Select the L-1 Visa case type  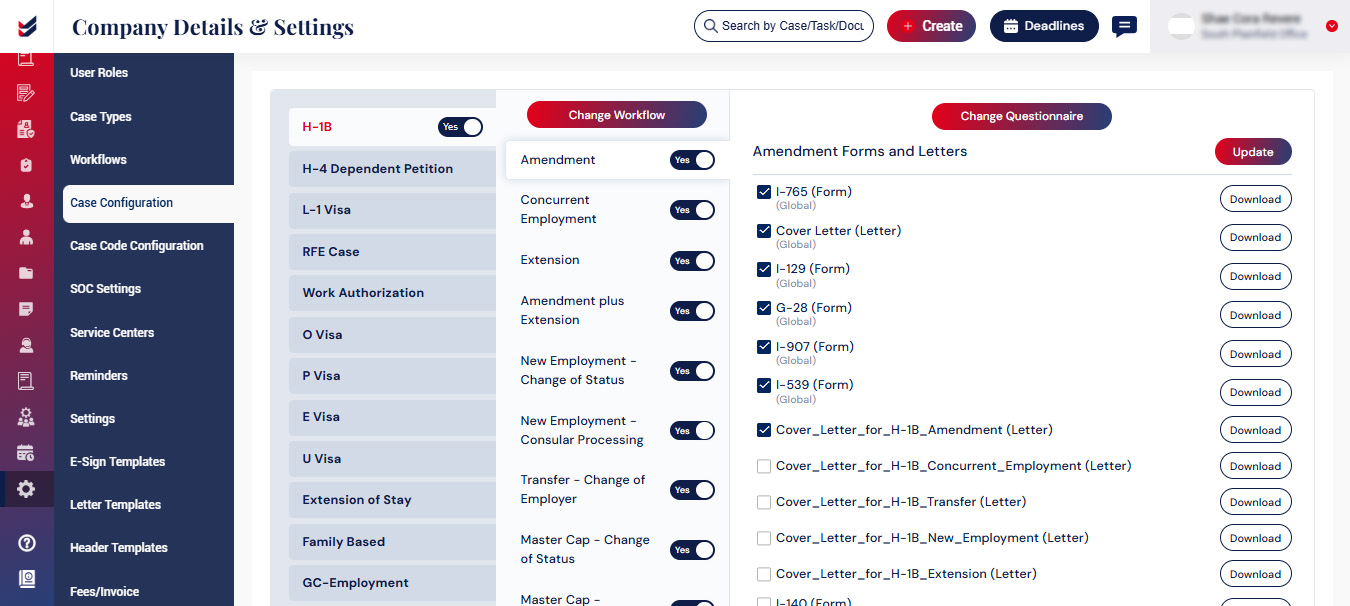(392, 210)
